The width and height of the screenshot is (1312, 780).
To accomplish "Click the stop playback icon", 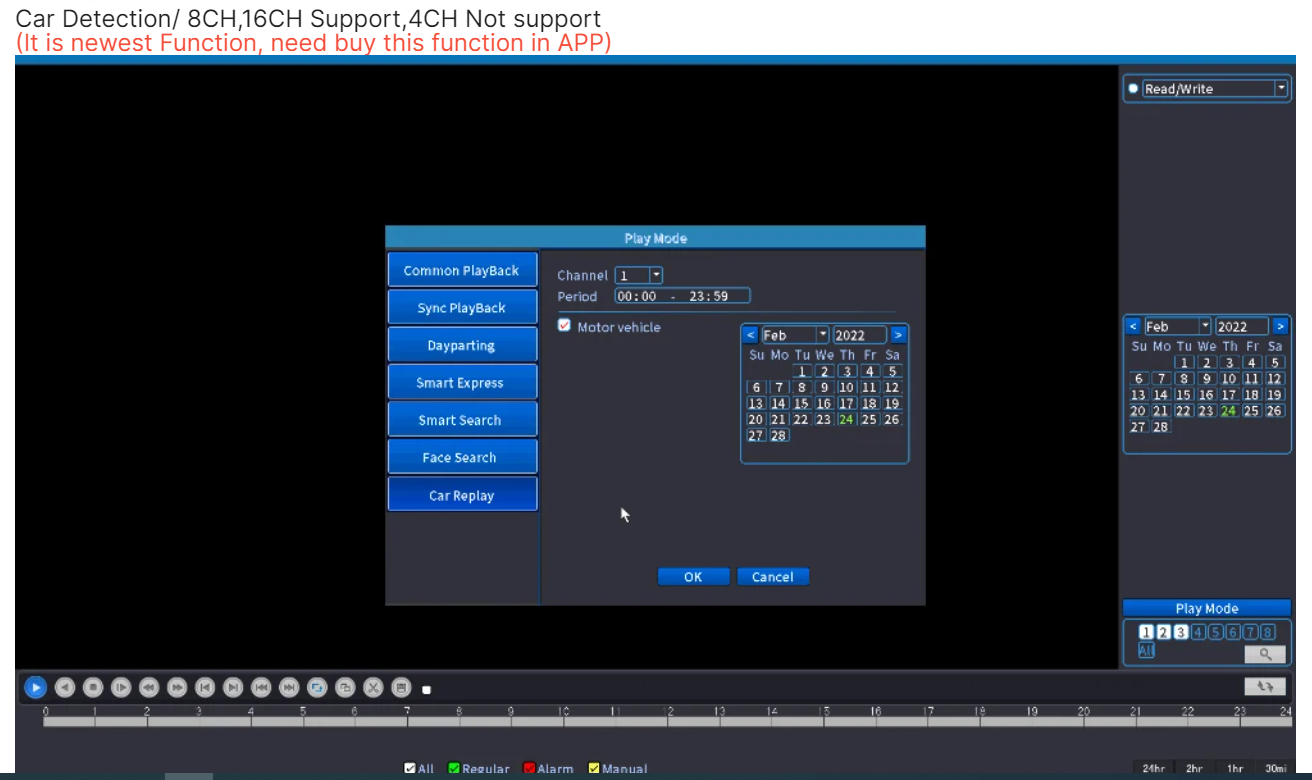I will pyautogui.click(x=93, y=687).
